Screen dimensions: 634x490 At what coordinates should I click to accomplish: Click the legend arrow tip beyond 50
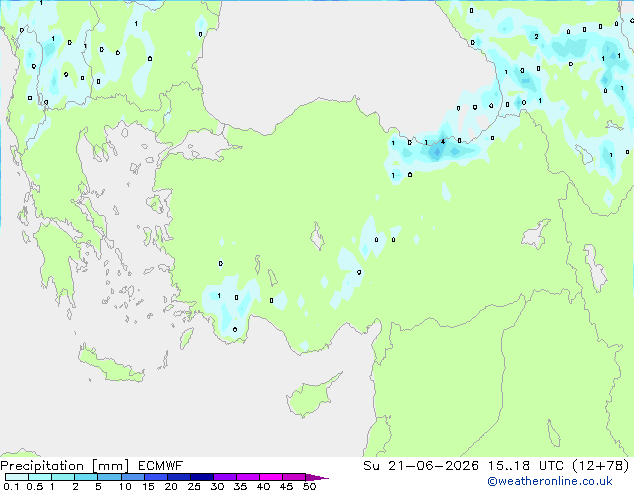click(x=317, y=477)
